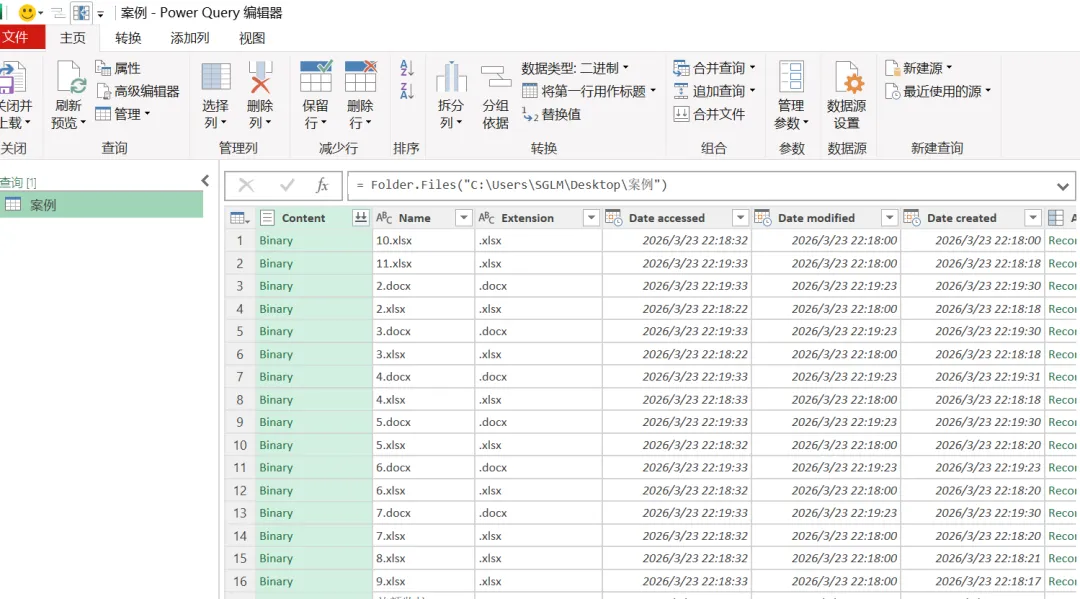Click the Split Column (拆分列) icon
The height and width of the screenshot is (599, 1080).
451,77
